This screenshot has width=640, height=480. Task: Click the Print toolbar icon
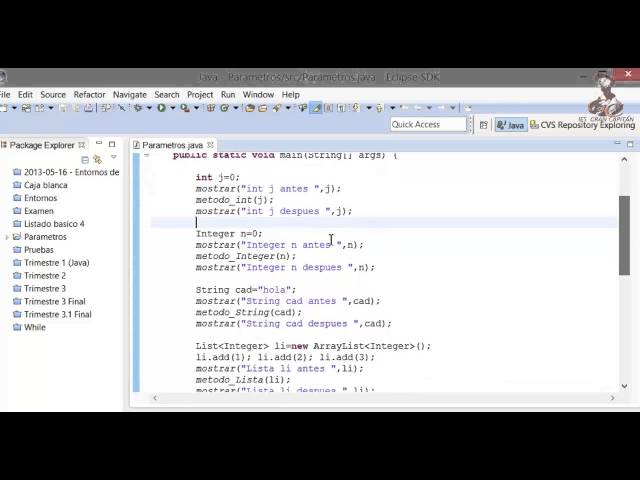point(89,108)
